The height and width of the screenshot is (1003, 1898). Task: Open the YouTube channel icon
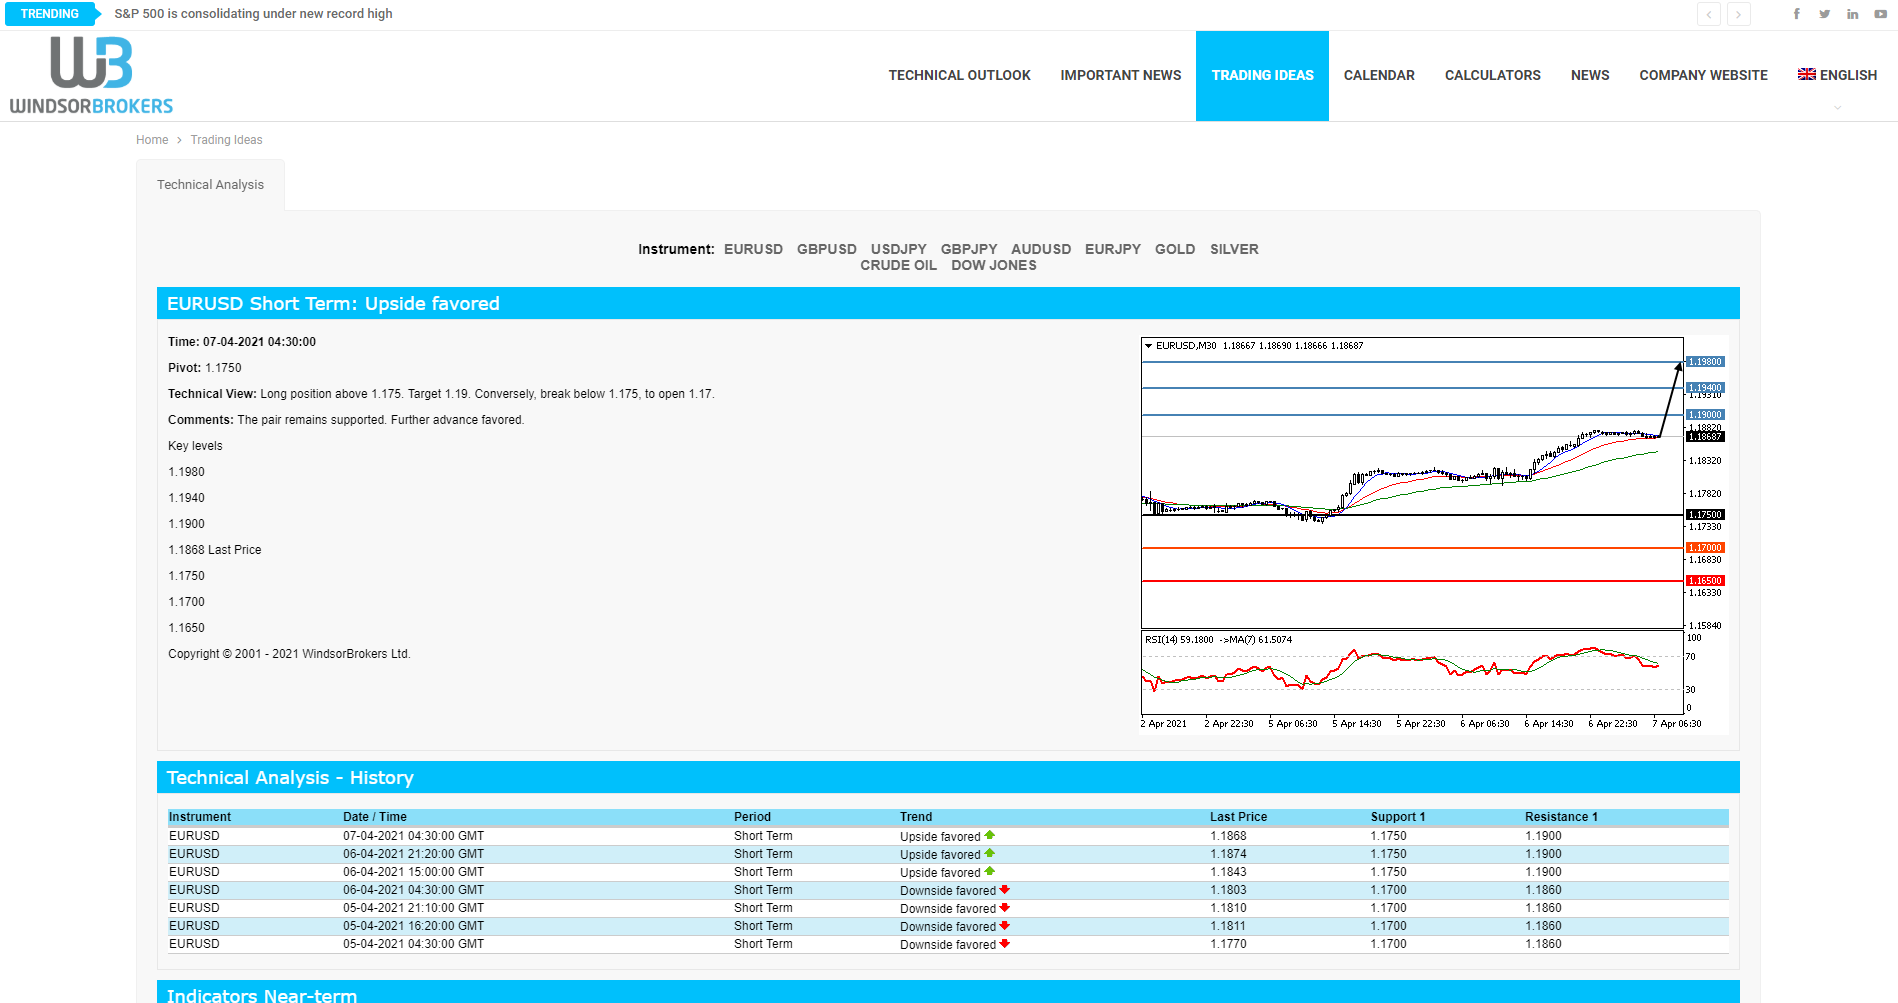click(x=1880, y=13)
